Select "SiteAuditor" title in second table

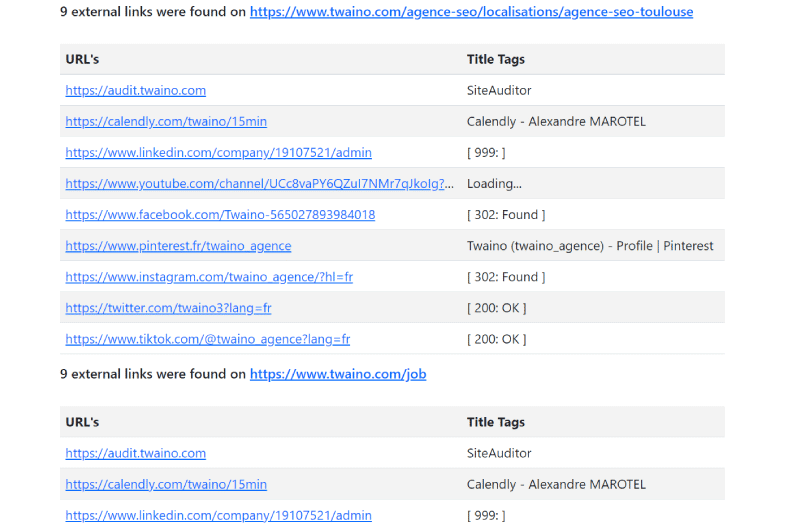pos(499,453)
